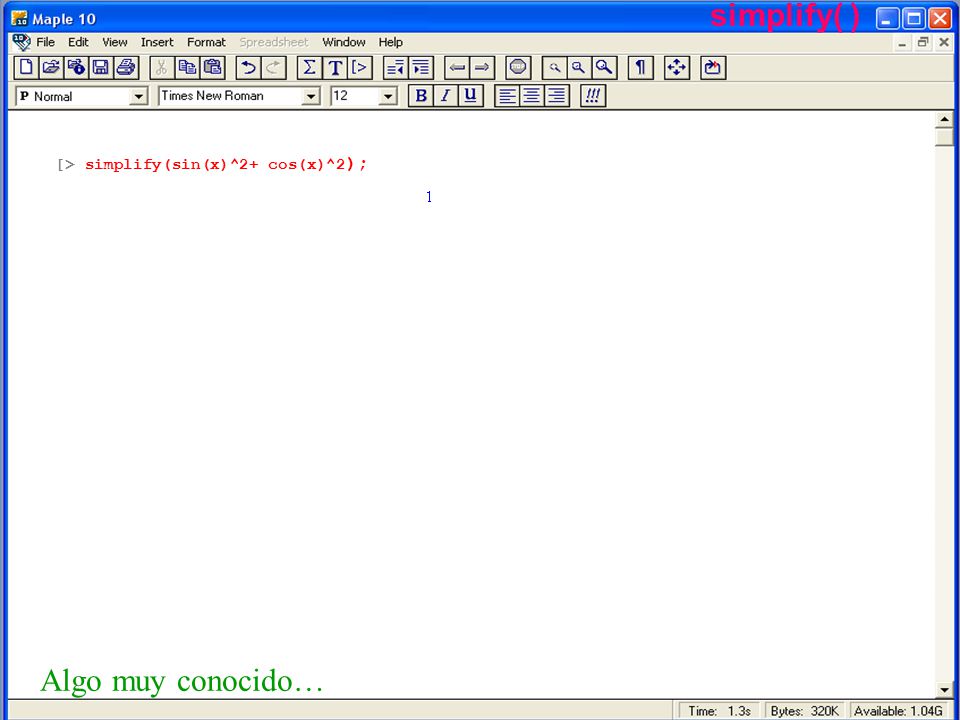
Task: Close the inner worksheet window
Action: (944, 42)
